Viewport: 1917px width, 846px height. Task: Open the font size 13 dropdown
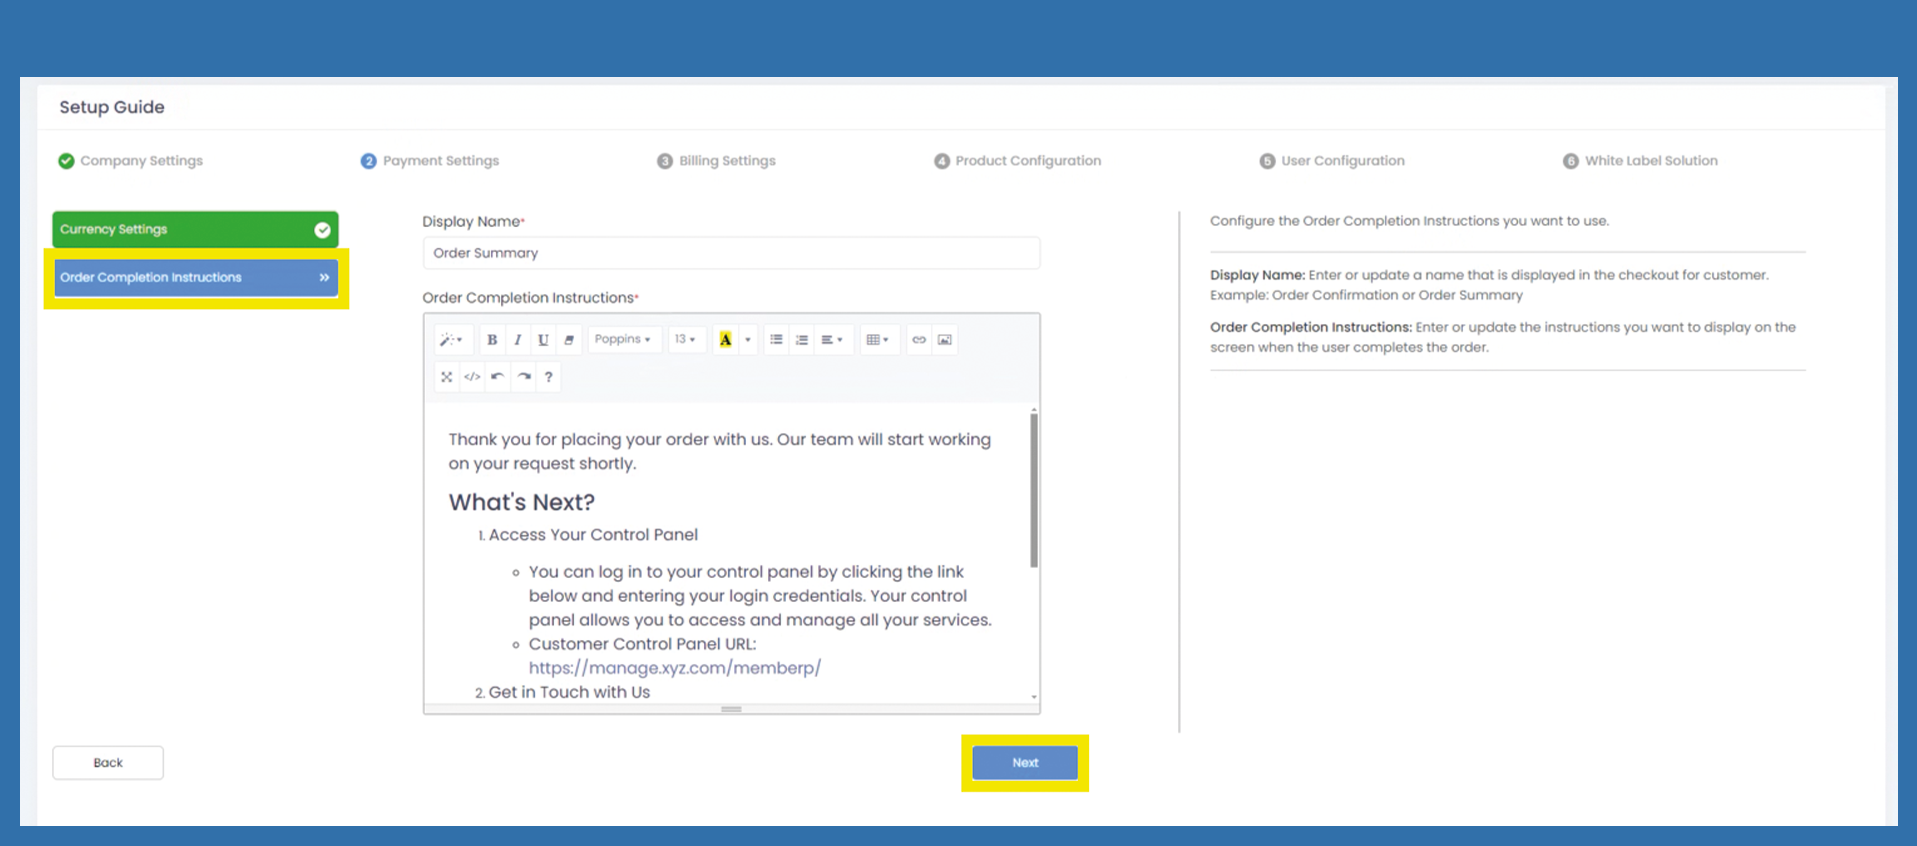685,340
